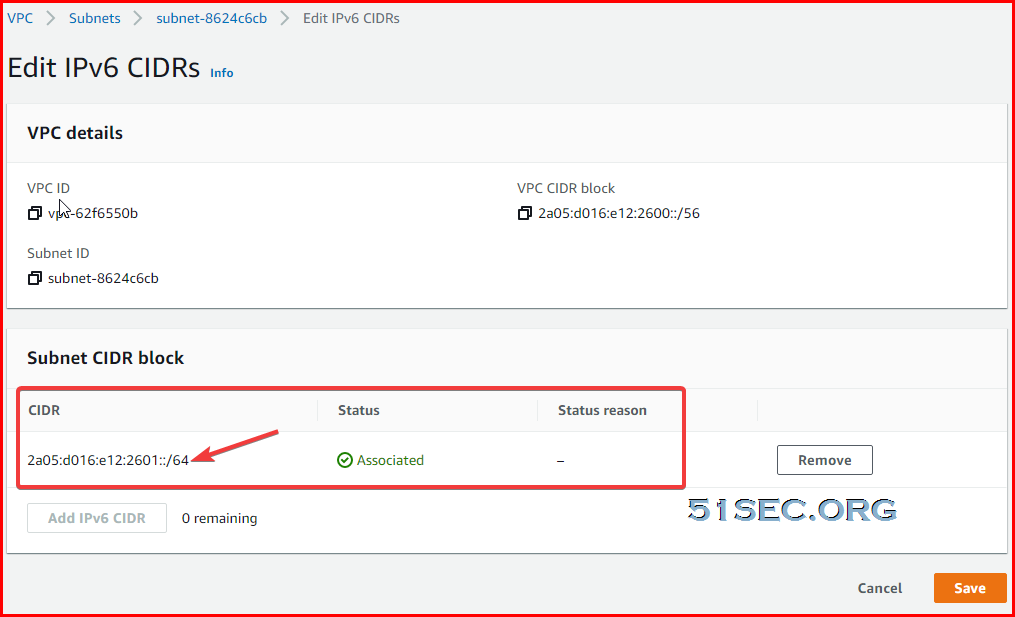This screenshot has width=1015, height=617.
Task: Click the Add IPv6 CIDR button
Action: pos(96,518)
